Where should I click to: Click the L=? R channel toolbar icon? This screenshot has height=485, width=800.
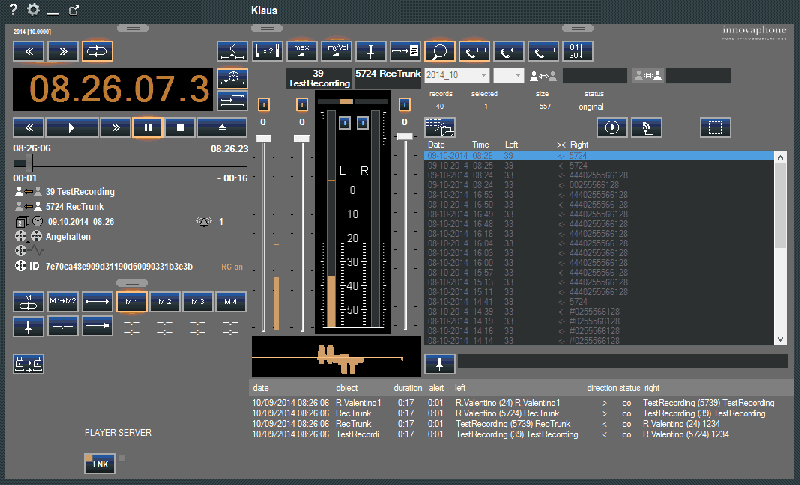267,52
